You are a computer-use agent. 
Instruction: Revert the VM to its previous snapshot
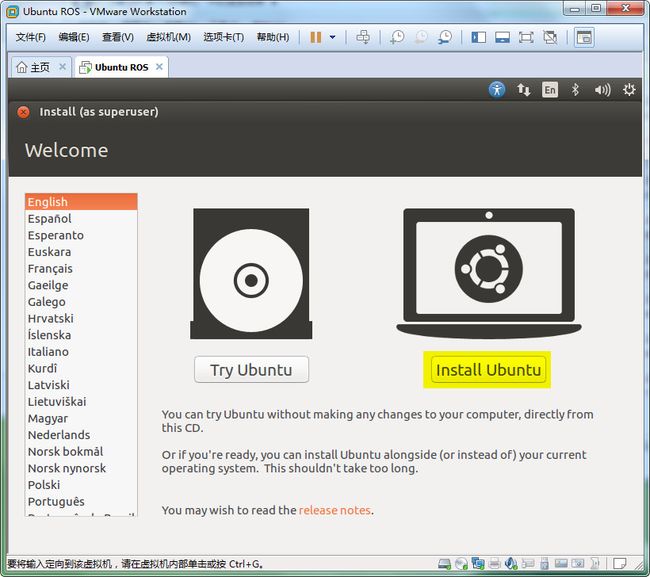(421, 37)
